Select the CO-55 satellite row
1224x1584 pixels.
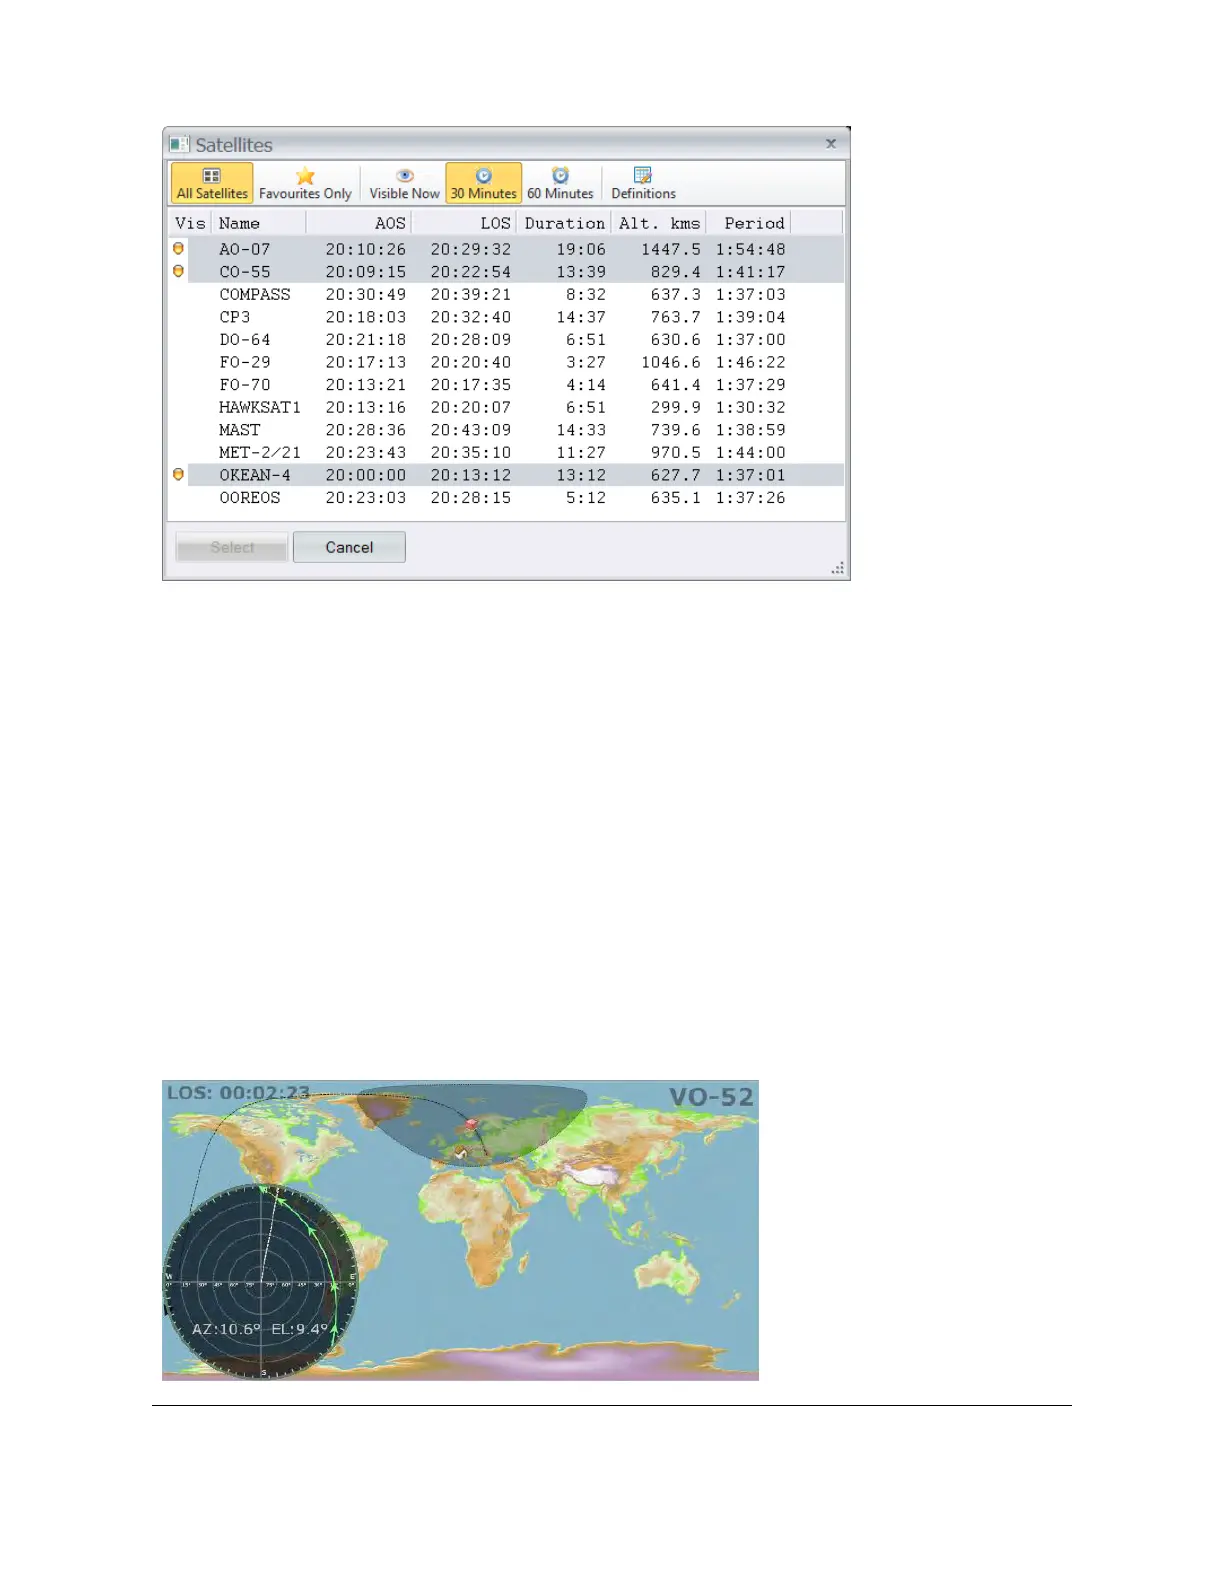(x=507, y=272)
